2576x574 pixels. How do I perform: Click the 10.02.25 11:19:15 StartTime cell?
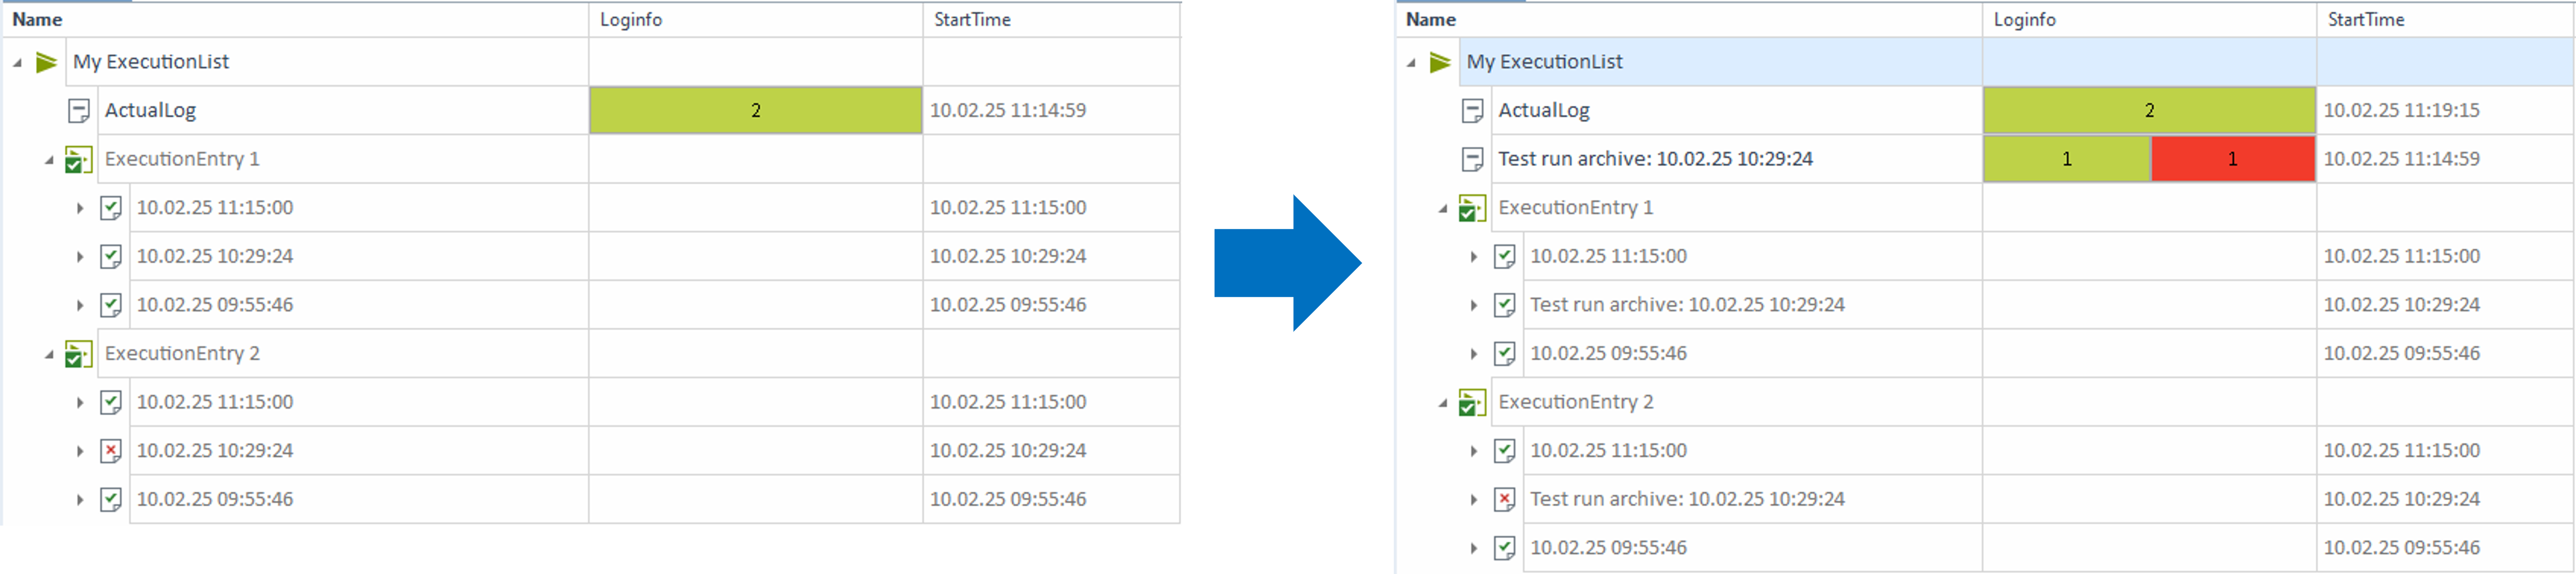[x=2401, y=110]
